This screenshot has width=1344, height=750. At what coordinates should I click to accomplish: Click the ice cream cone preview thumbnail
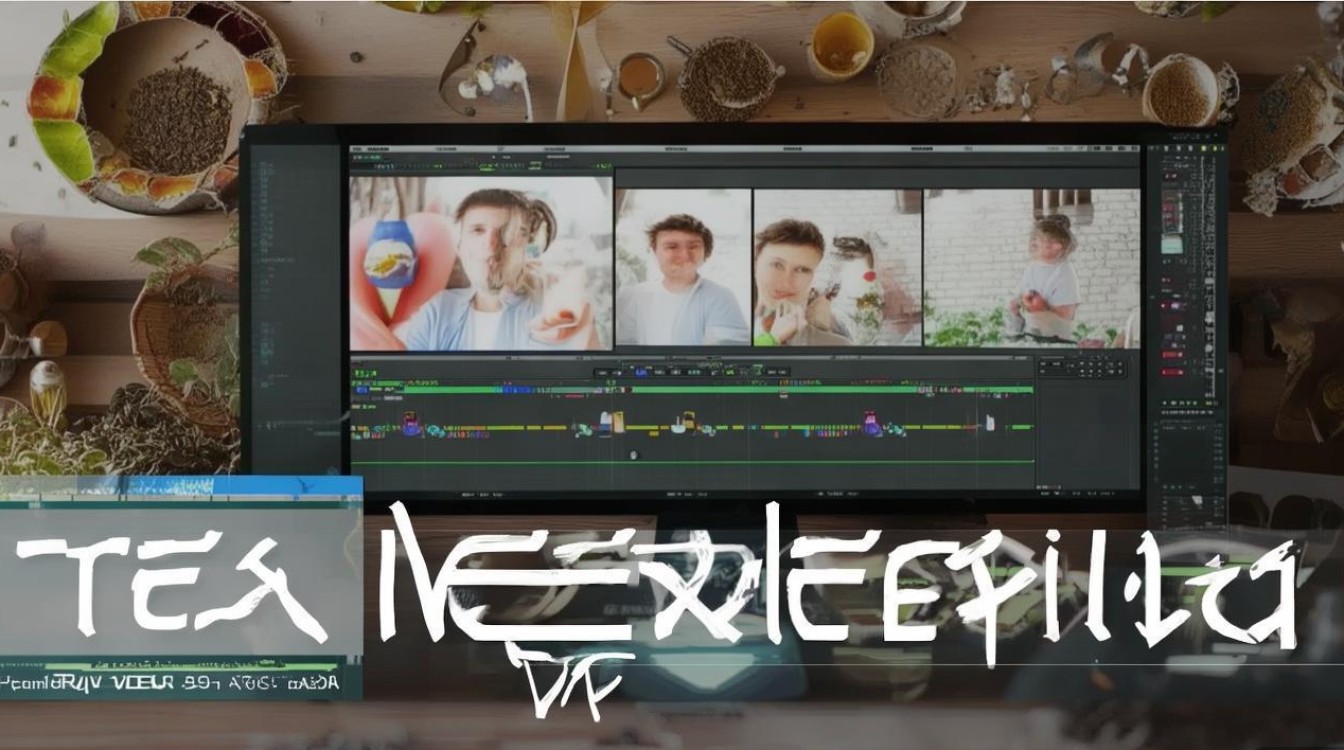pyautogui.click(x=479, y=263)
